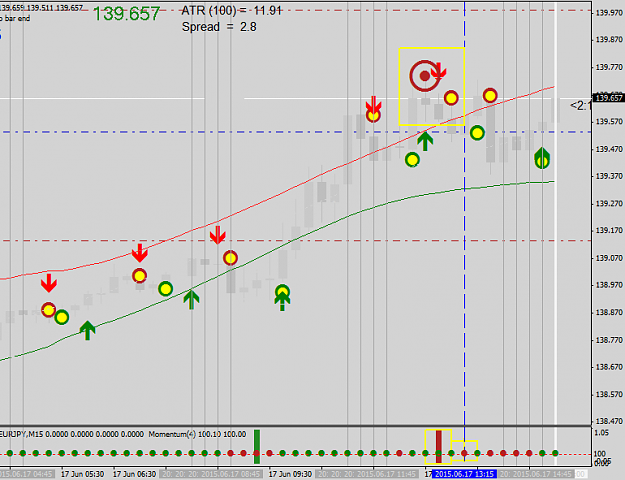625x480 pixels.
Task: Click the leftmost green up arrow on green line
Action: [x=88, y=330]
